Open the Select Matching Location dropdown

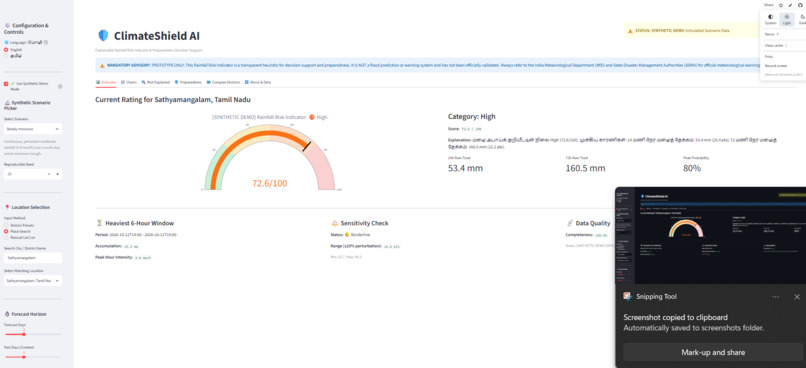(32, 281)
